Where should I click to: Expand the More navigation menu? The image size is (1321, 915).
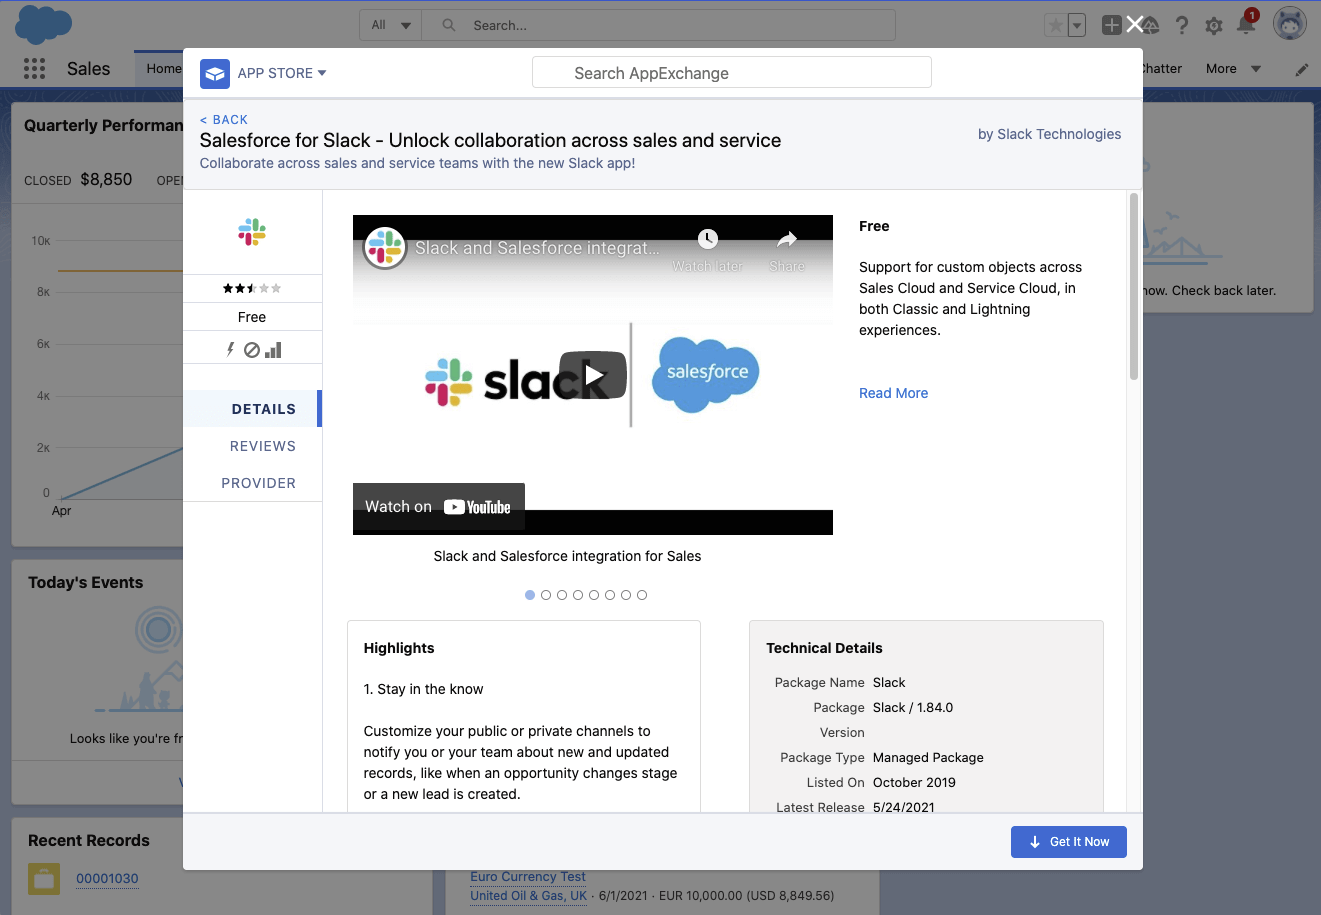1233,69
